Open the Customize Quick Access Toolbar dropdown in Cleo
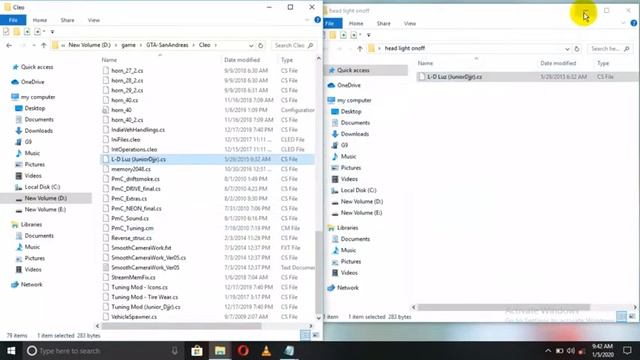The width and height of the screenshot is (640, 360). [52, 31]
